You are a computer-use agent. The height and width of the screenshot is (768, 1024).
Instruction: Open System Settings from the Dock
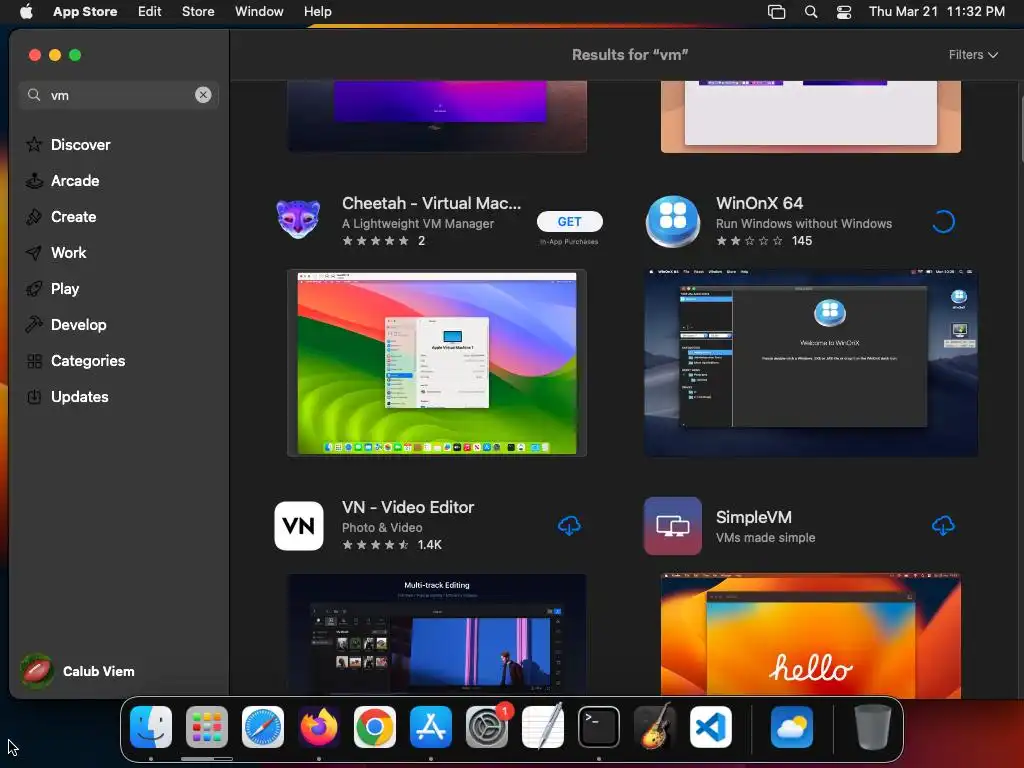(x=487, y=727)
